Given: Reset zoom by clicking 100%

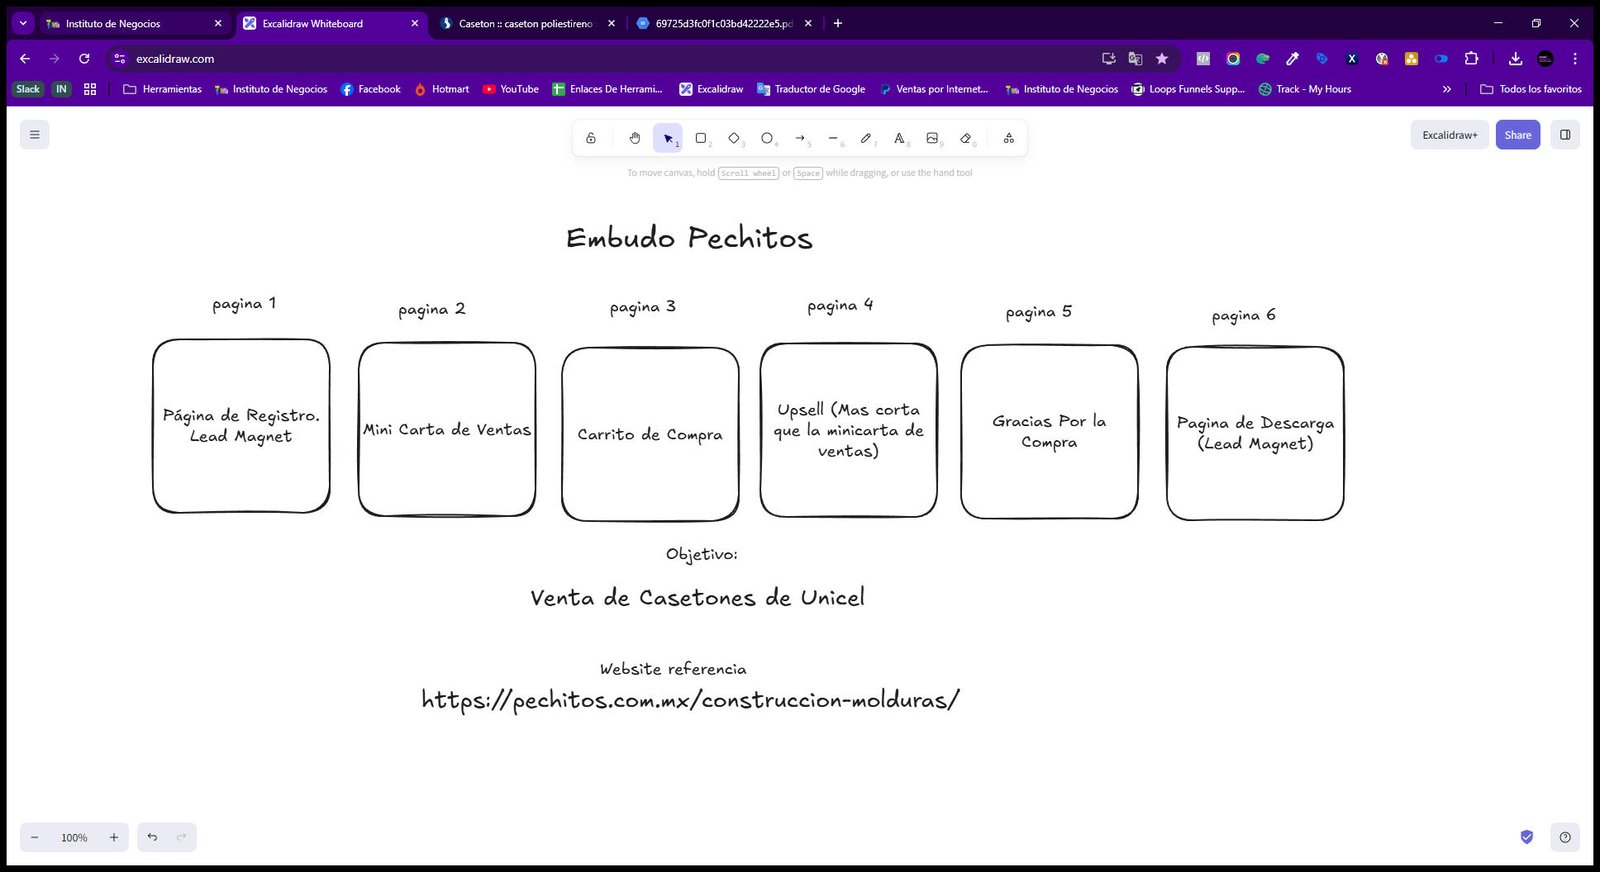Looking at the screenshot, I should 74,837.
